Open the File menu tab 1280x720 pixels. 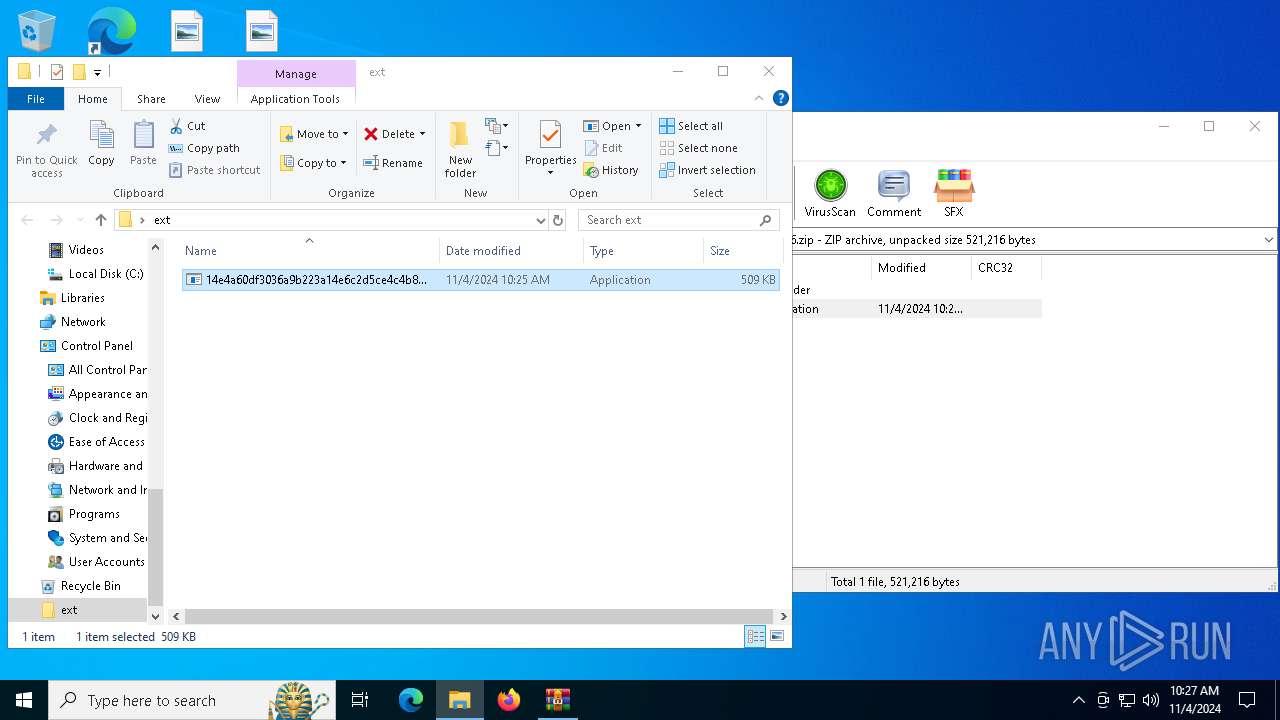point(36,99)
